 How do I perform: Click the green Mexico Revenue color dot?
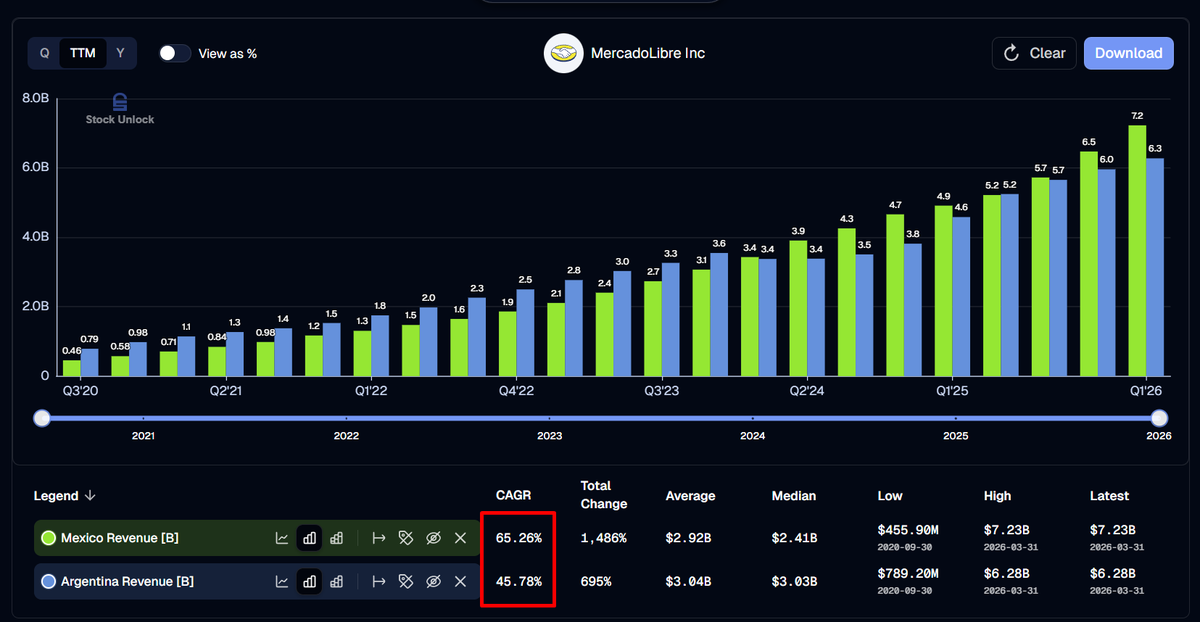tap(48, 538)
